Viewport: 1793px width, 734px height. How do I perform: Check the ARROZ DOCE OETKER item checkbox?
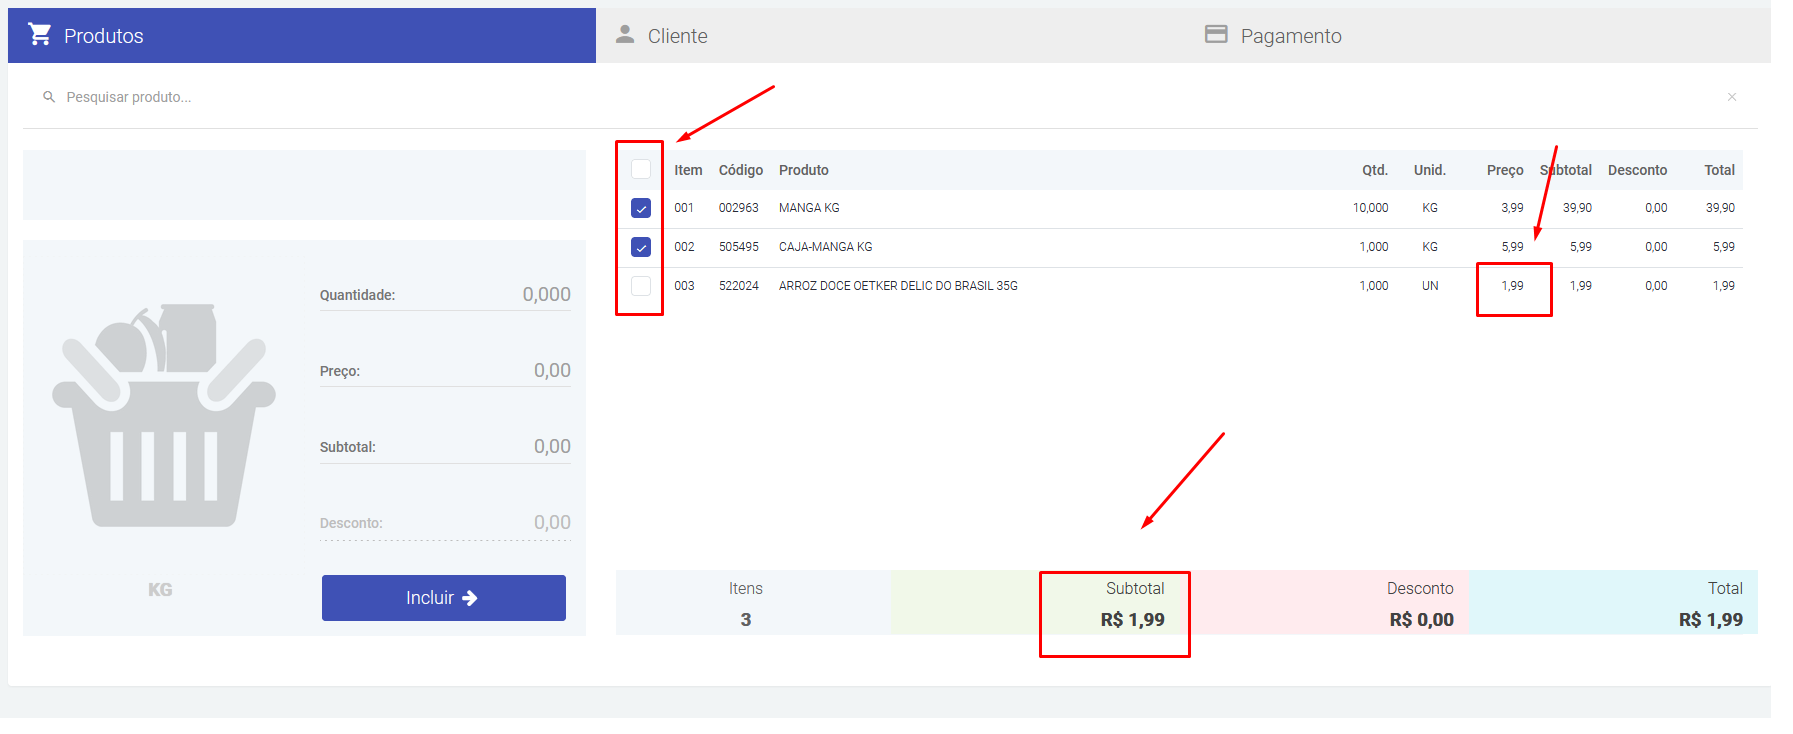click(x=641, y=286)
